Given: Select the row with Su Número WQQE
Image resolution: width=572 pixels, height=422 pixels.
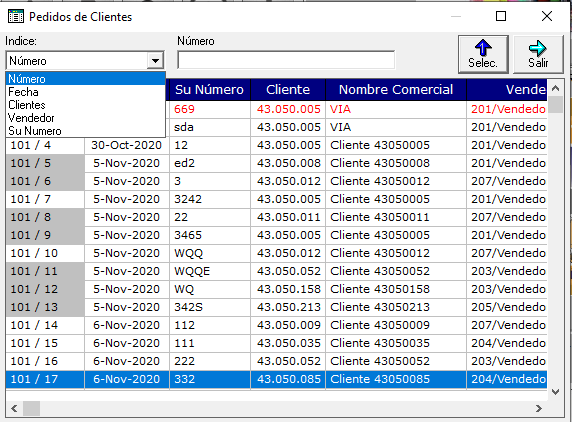Looking at the screenshot, I should click(x=276, y=271).
